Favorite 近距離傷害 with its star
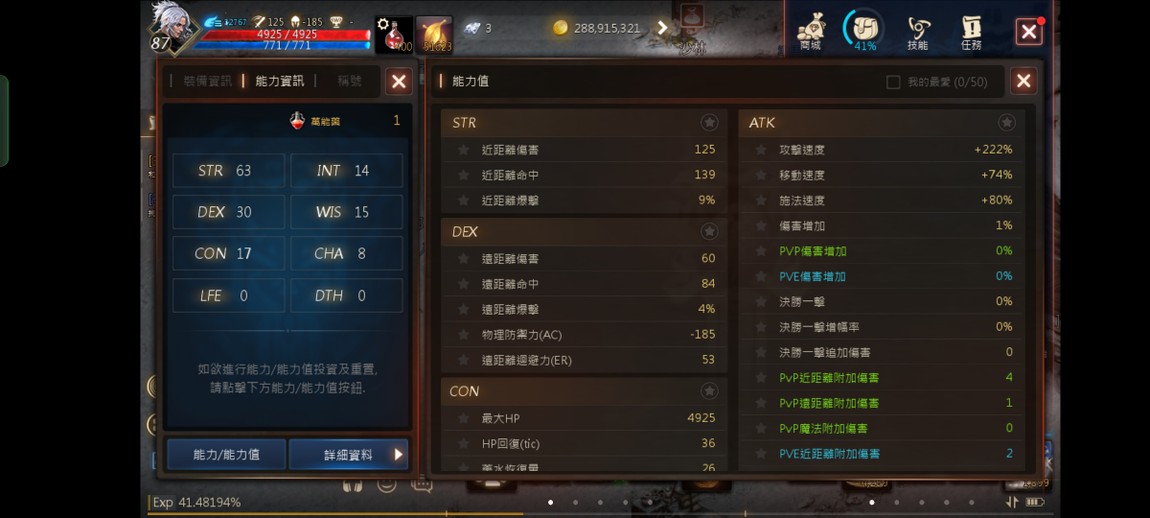1150x518 pixels. click(x=463, y=150)
